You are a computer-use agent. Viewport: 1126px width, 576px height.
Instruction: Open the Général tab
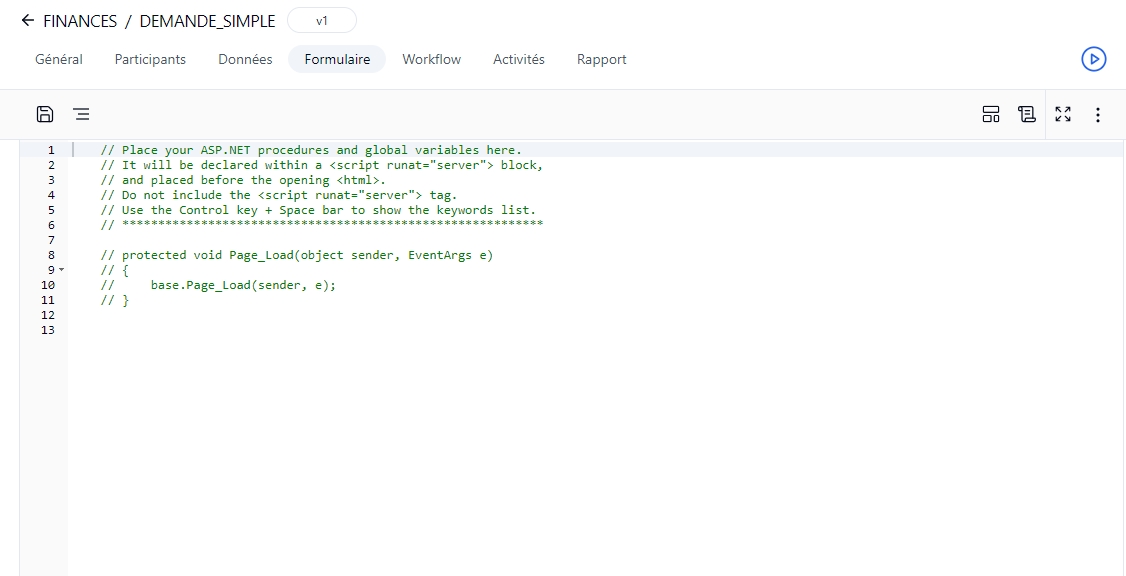click(59, 59)
